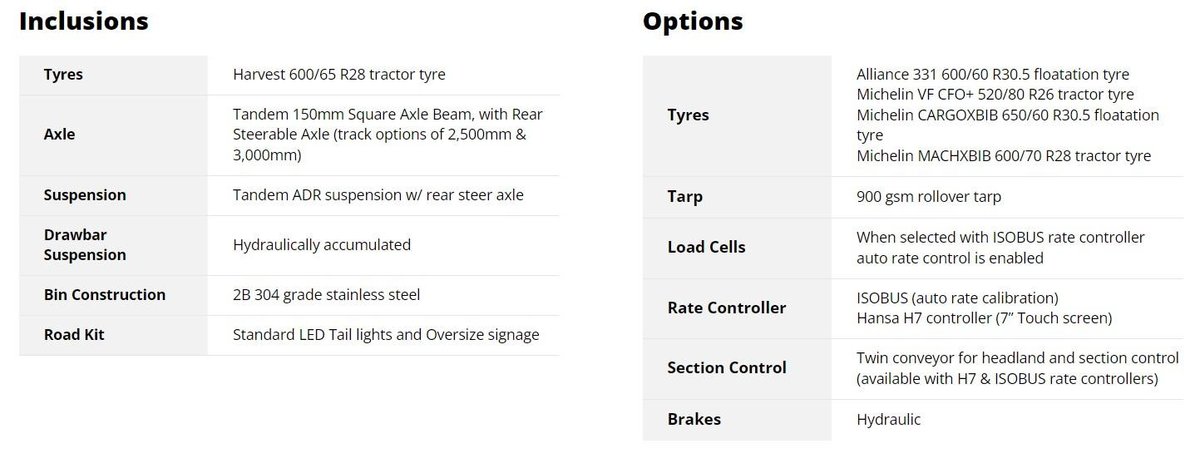
Task: Click the Michelin MACHXBIB 600/70 R28 tyre option
Action: click(x=1004, y=156)
